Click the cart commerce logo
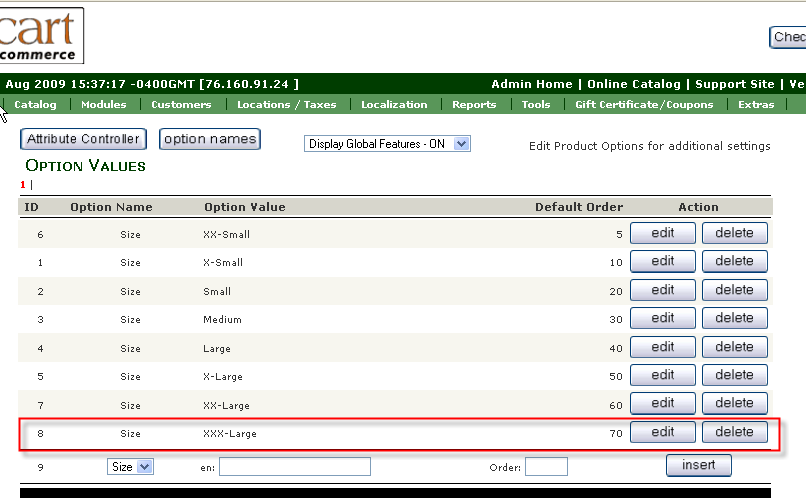This screenshot has height=503, width=806. coord(40,36)
